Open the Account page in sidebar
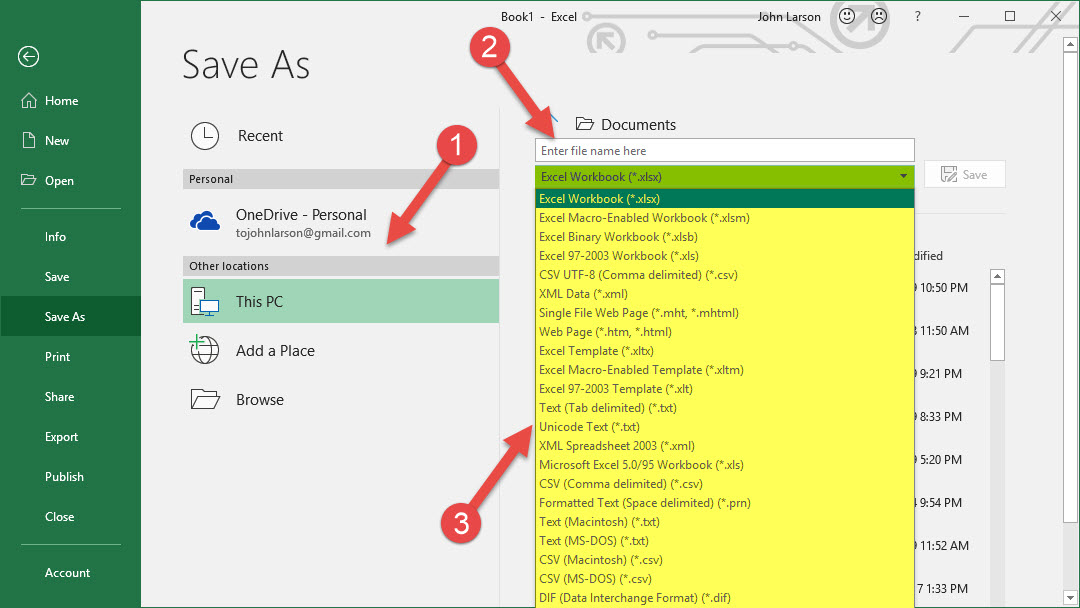The height and width of the screenshot is (608, 1080). tap(67, 573)
